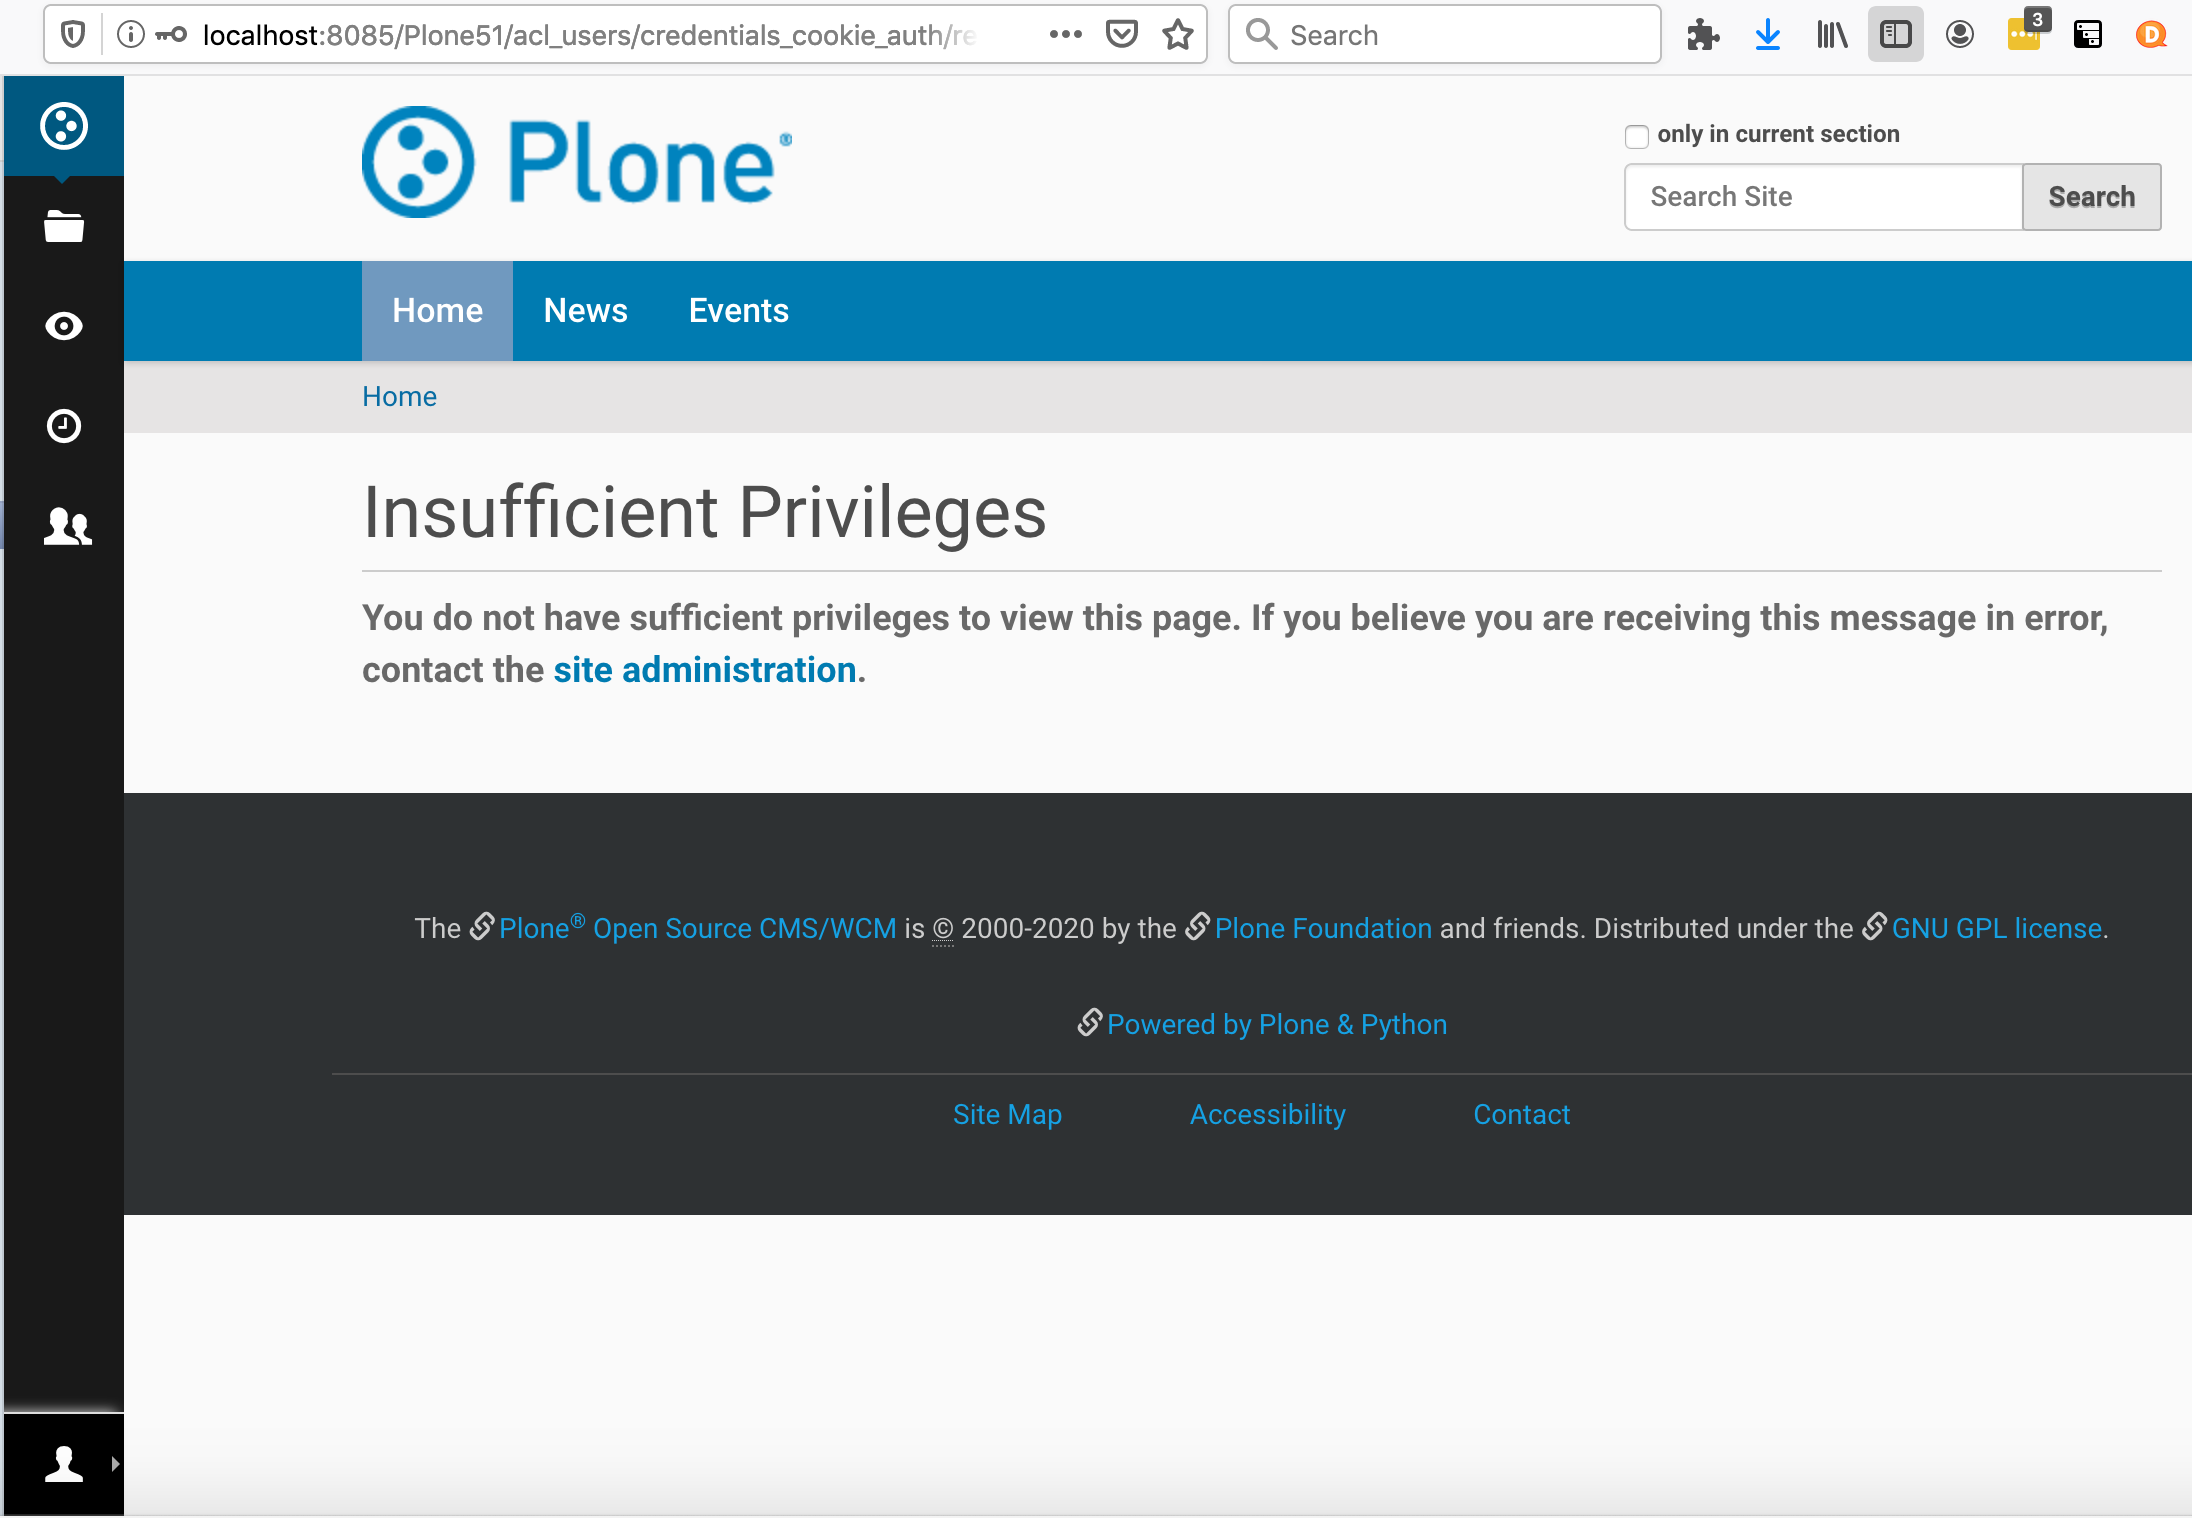Click the Plone logo image in header
The width and height of the screenshot is (2192, 1518).
click(577, 162)
